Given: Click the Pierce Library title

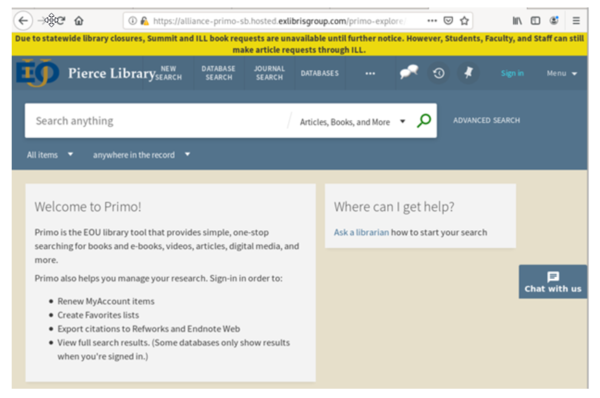Looking at the screenshot, I should [x=112, y=73].
